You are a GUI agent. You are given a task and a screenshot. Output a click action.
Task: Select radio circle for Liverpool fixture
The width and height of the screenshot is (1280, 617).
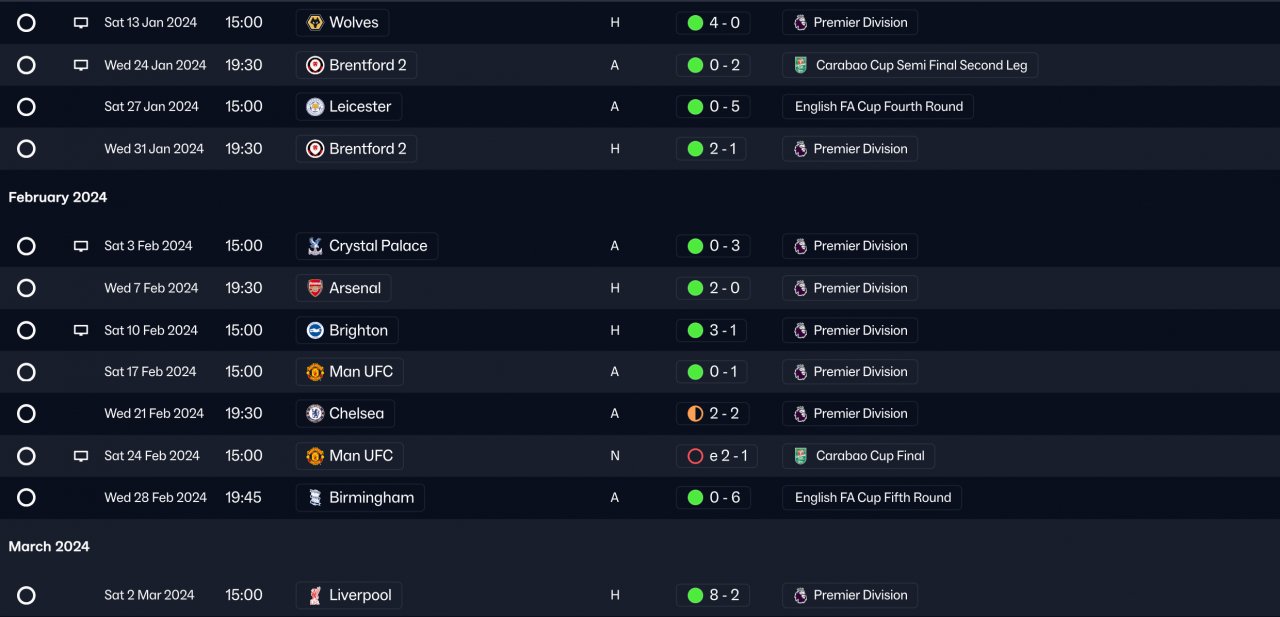pos(27,595)
